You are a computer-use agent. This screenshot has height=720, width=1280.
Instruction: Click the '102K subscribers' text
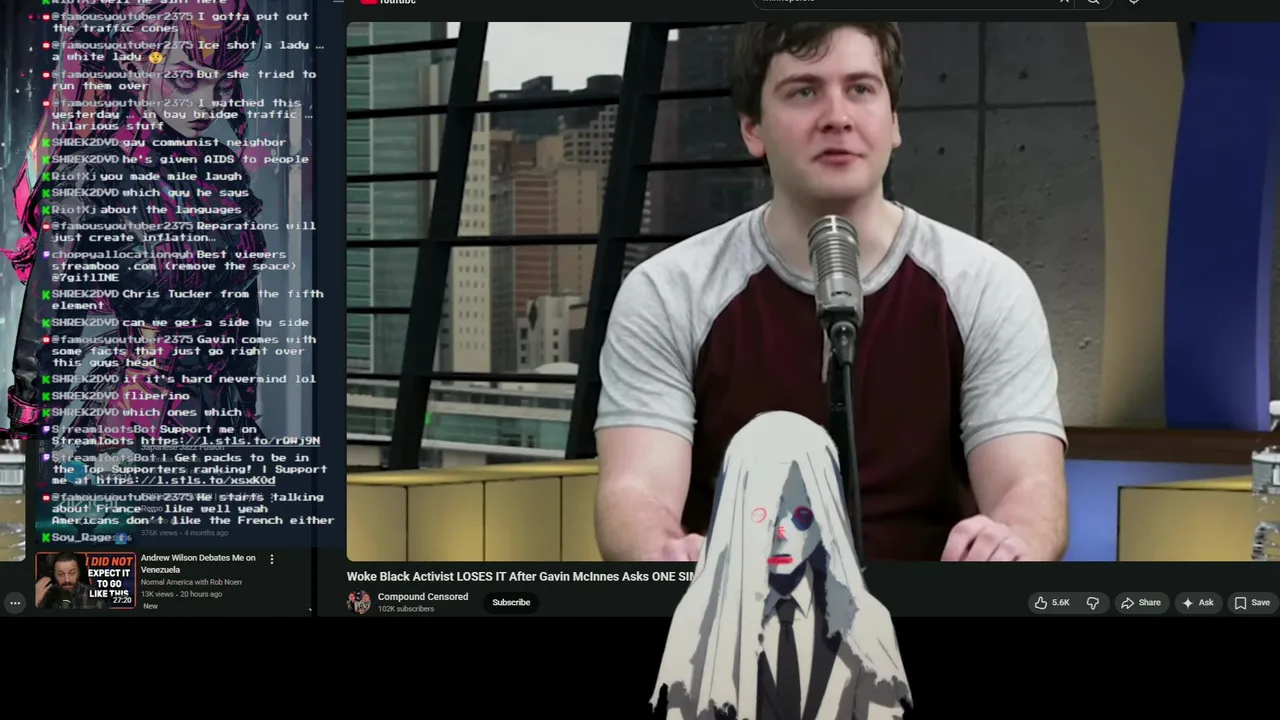tap(406, 609)
